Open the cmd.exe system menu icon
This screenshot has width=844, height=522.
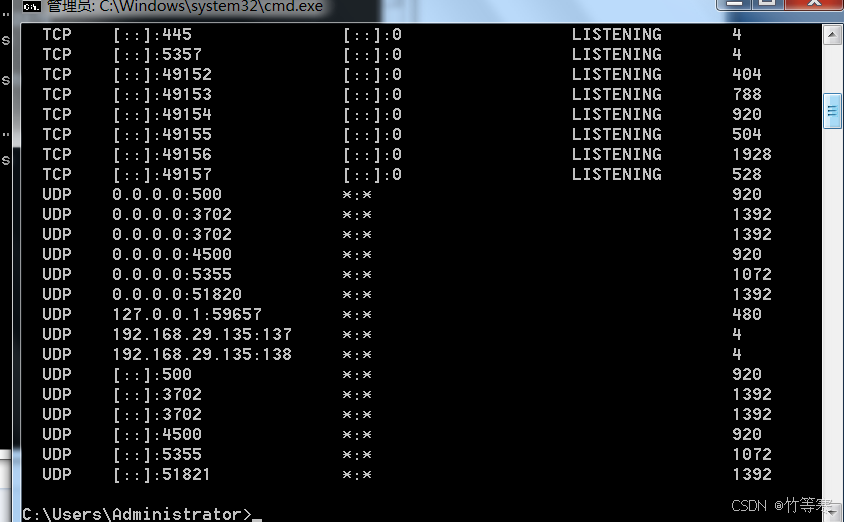pos(32,6)
